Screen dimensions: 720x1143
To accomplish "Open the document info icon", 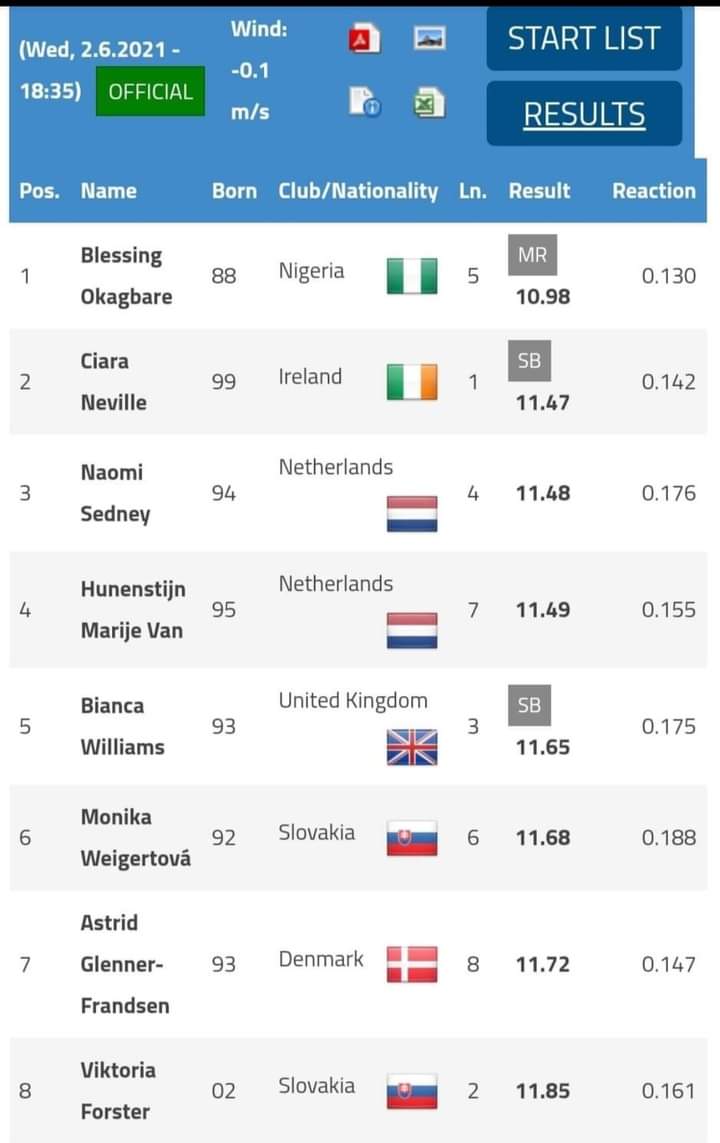I will click(x=364, y=102).
